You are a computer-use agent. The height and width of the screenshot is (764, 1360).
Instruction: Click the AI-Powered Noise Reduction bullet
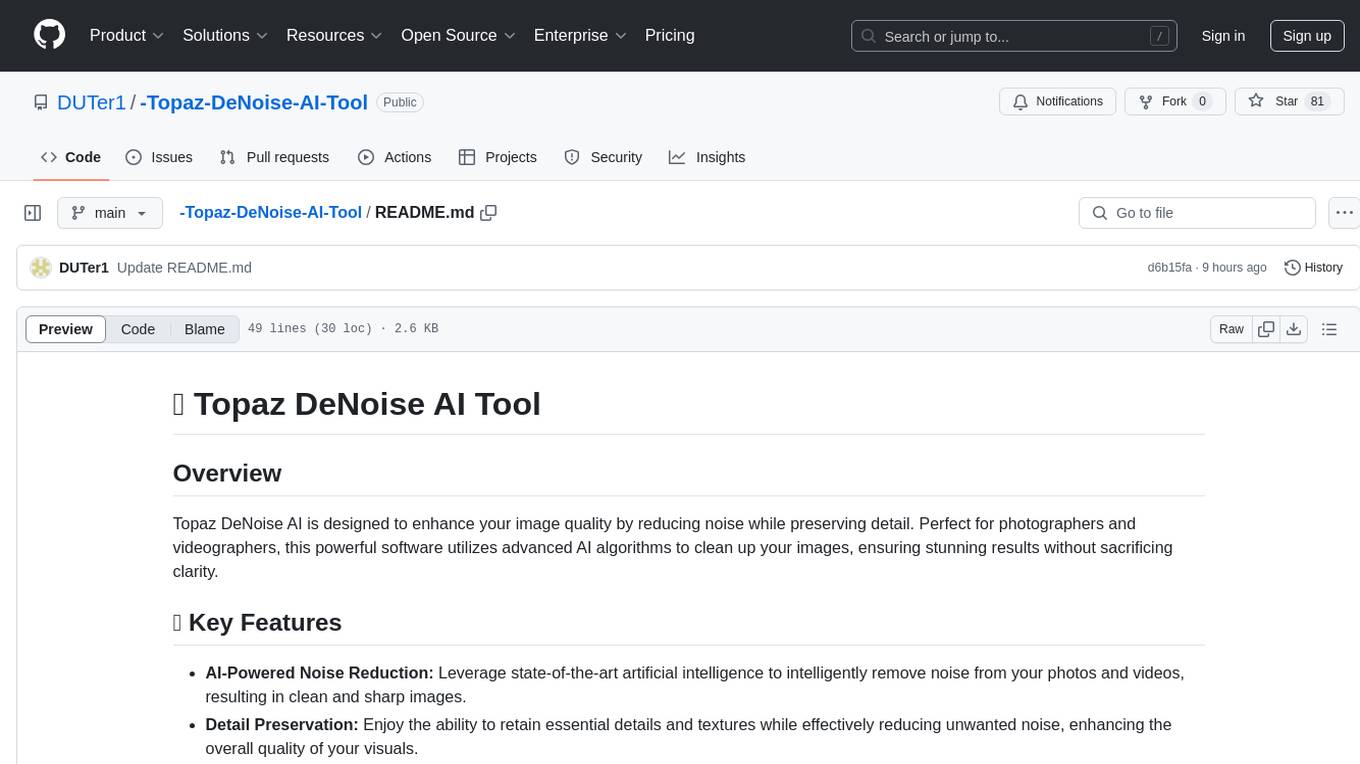click(x=695, y=685)
